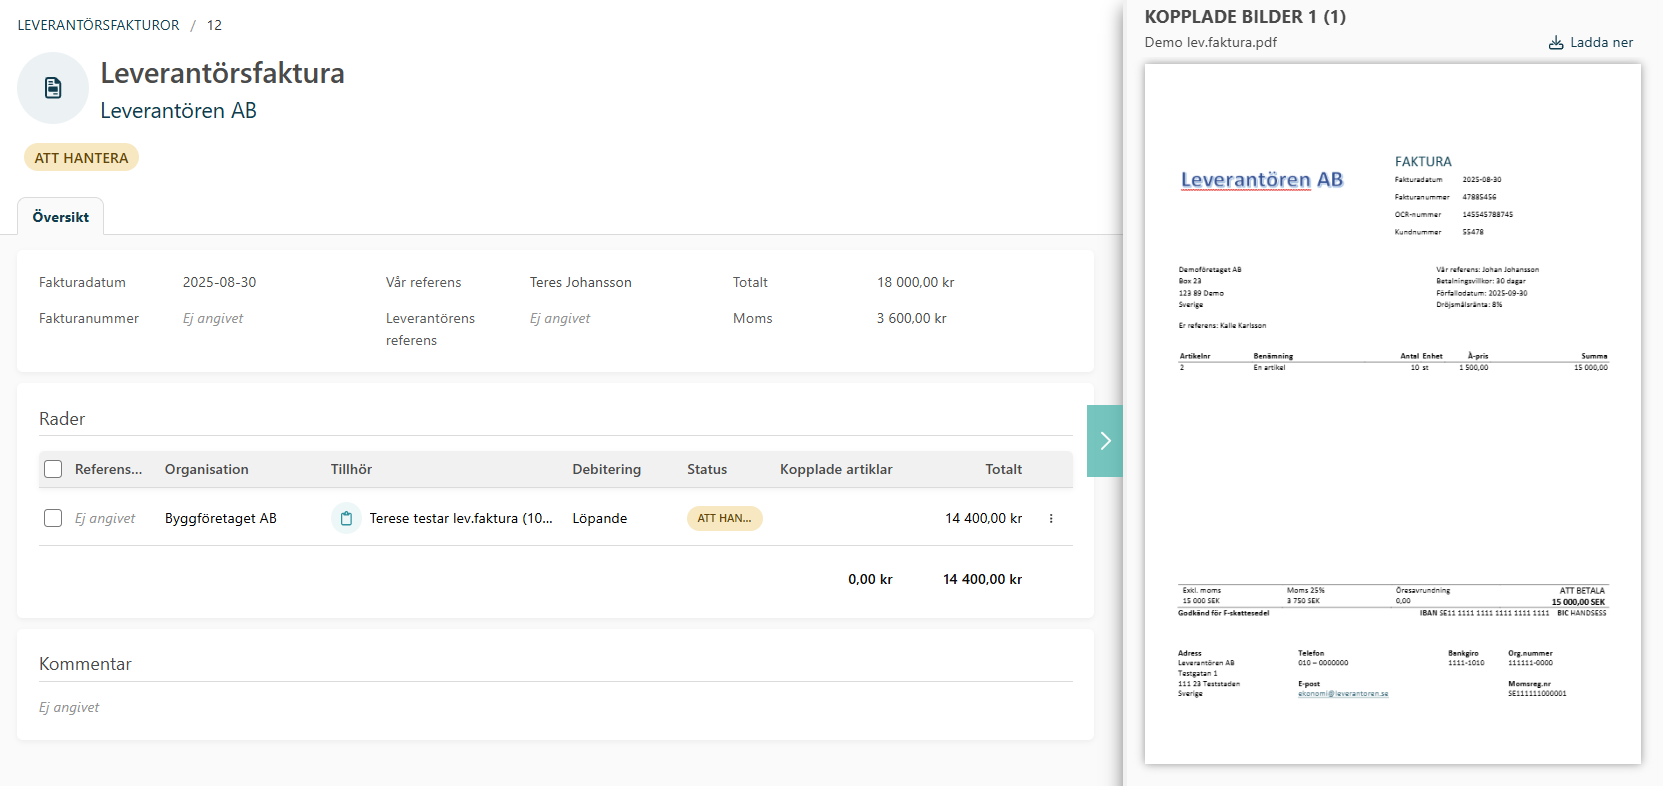Click the invoice document icon beside the title
This screenshot has height=786, width=1663.
53,88
